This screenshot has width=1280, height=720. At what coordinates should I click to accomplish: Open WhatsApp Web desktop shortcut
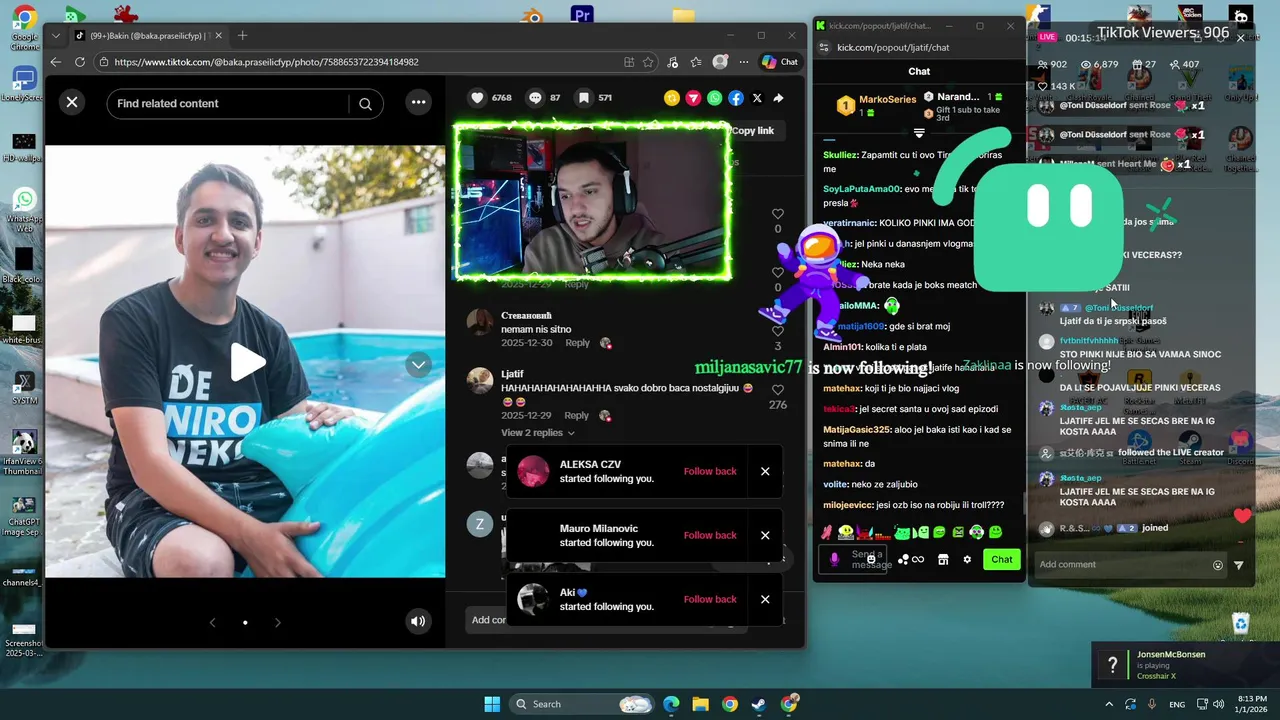(24, 210)
